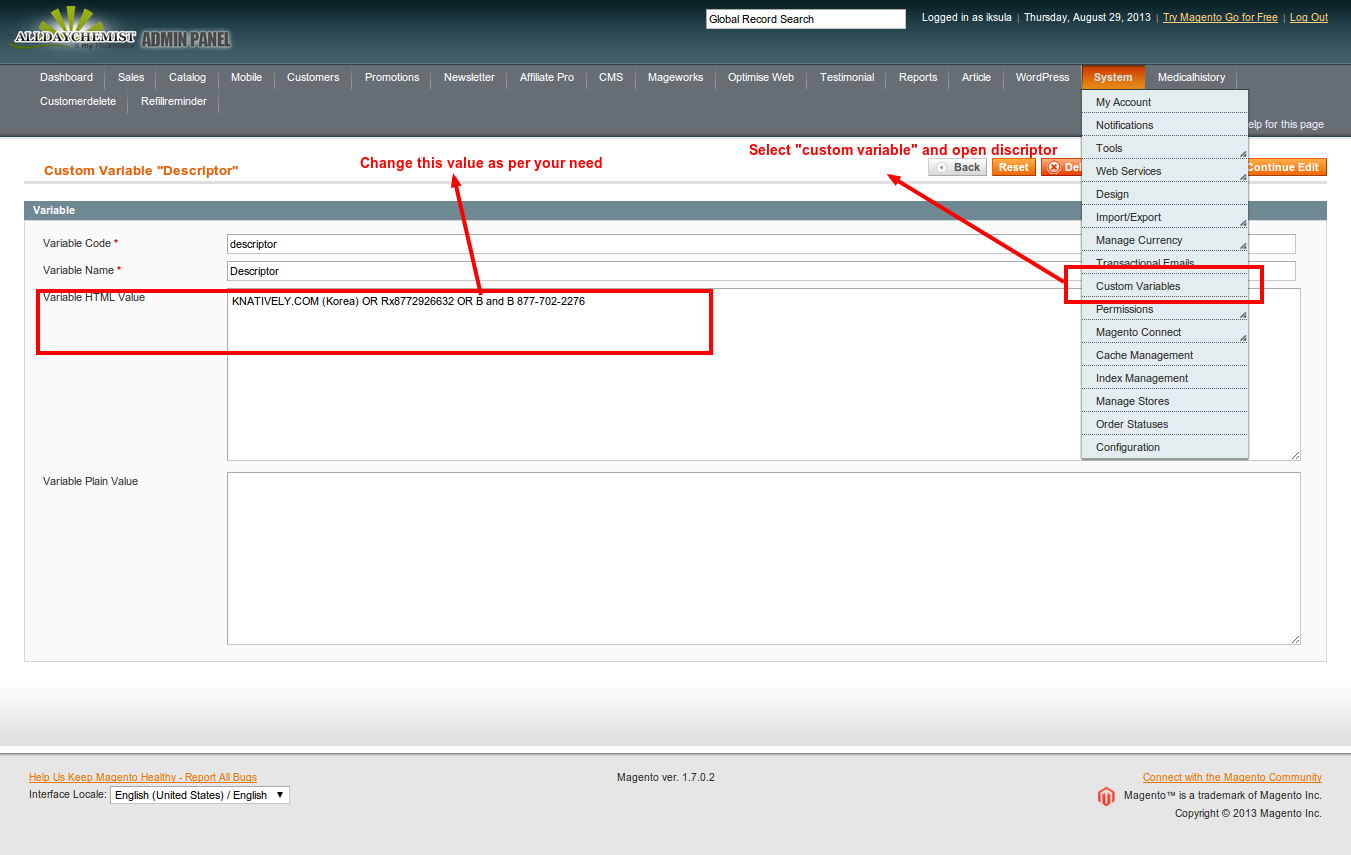1351x855 pixels.
Task: Open the Catalog menu in the navigation bar
Action: [x=187, y=77]
